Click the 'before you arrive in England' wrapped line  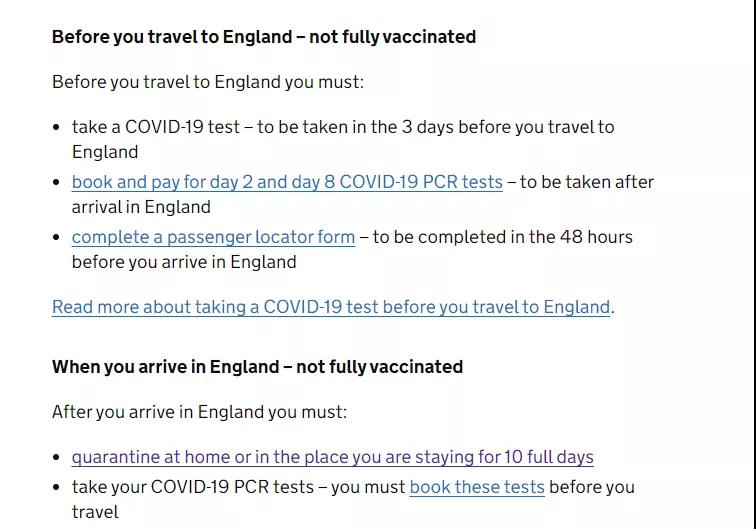[x=184, y=262]
